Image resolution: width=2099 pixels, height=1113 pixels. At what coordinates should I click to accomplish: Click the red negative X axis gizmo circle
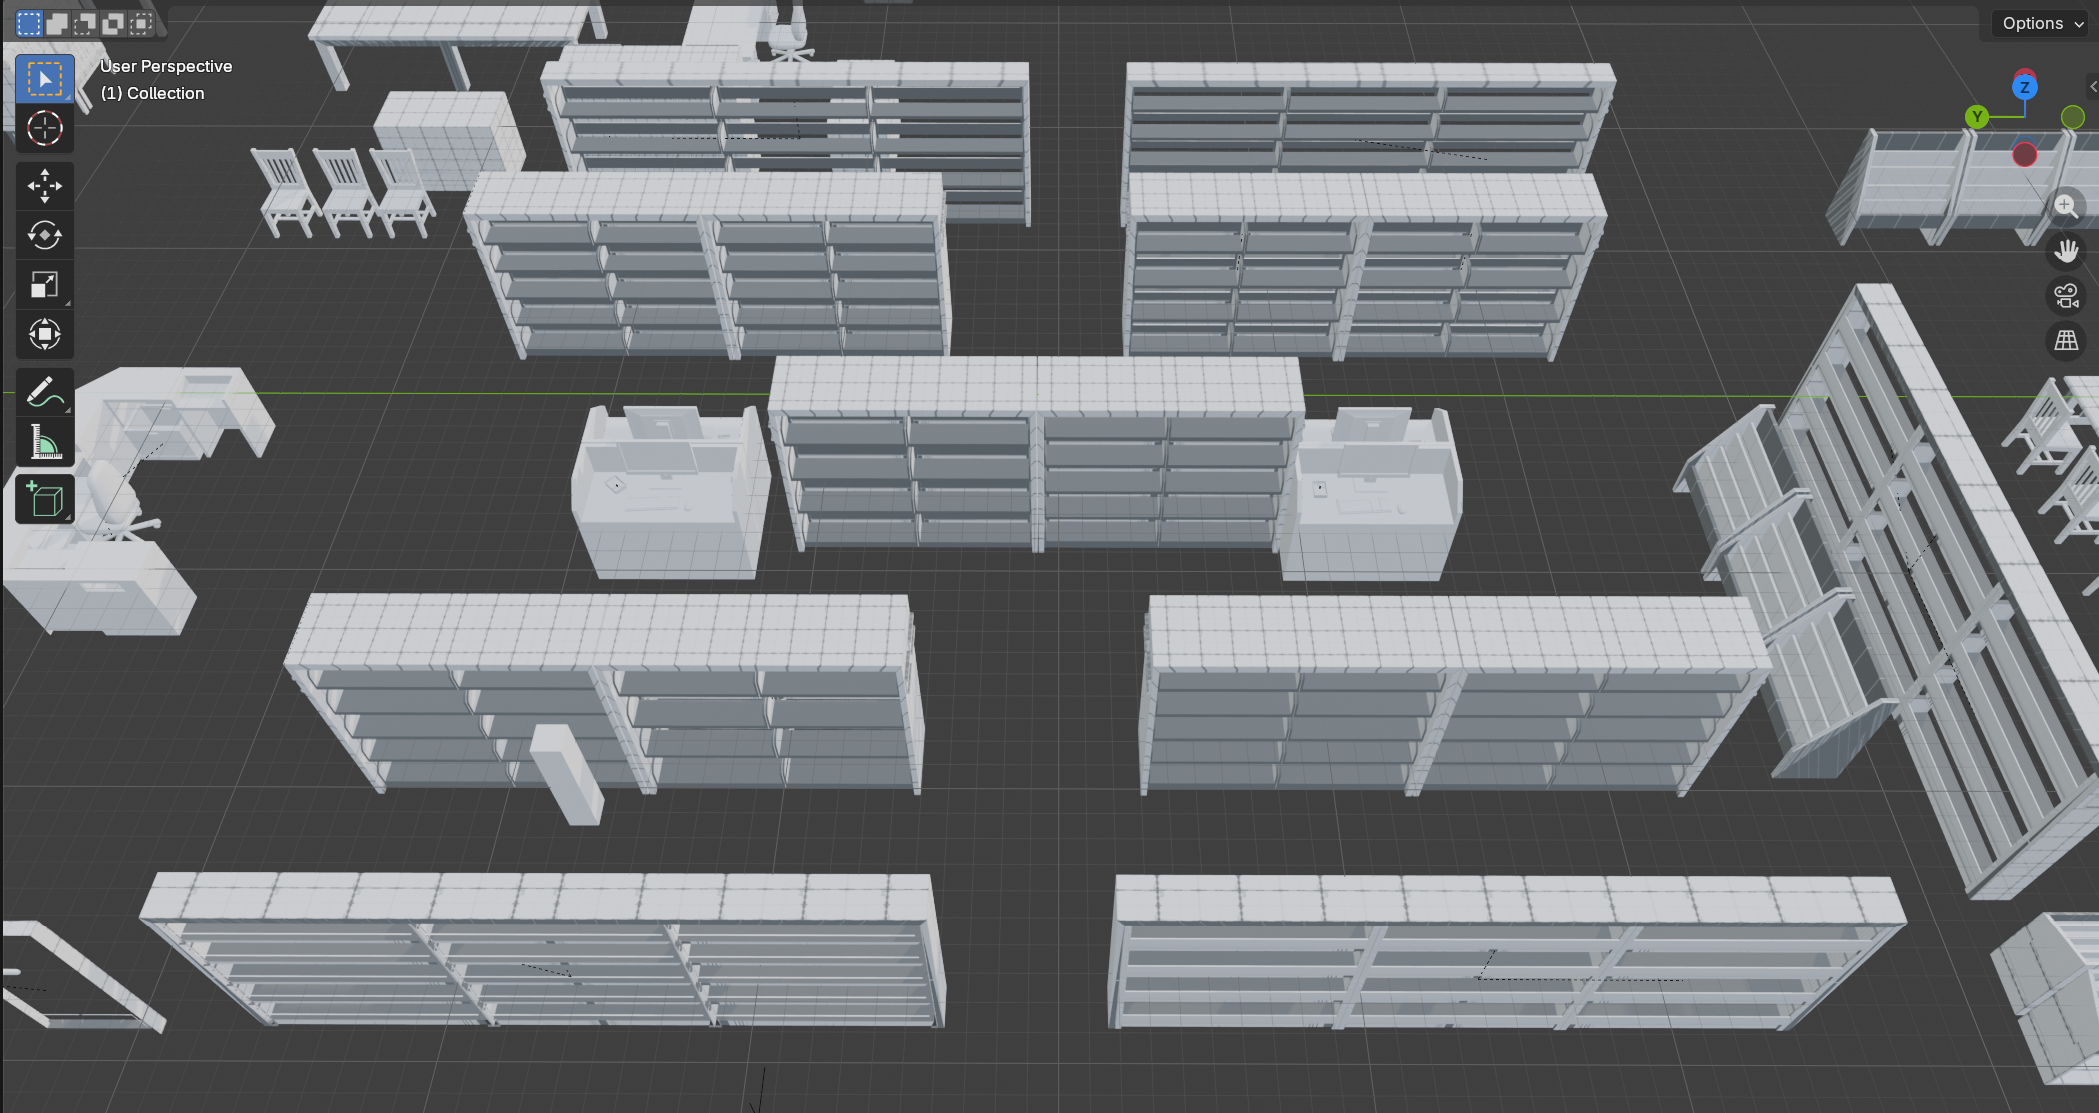click(x=2025, y=155)
